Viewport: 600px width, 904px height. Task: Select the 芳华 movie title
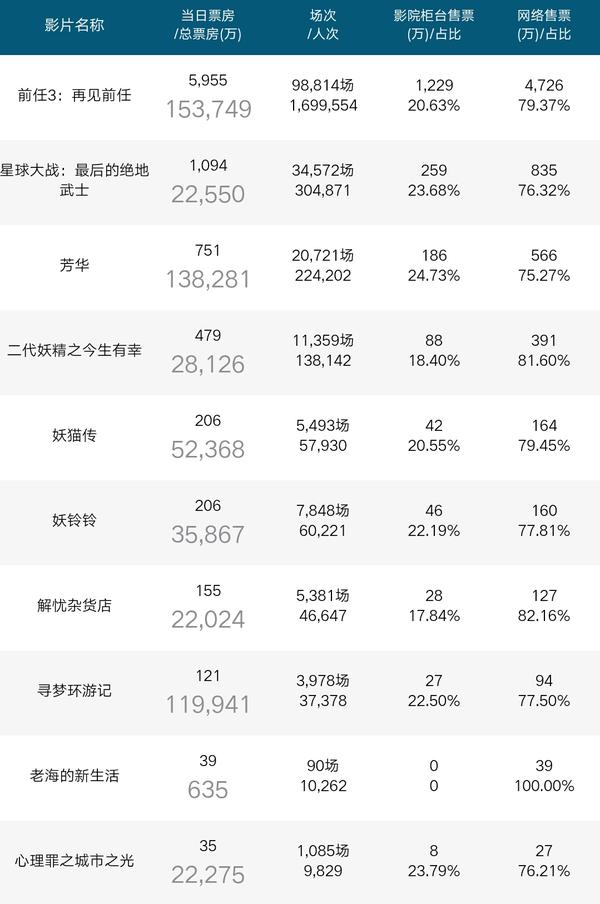(74, 266)
